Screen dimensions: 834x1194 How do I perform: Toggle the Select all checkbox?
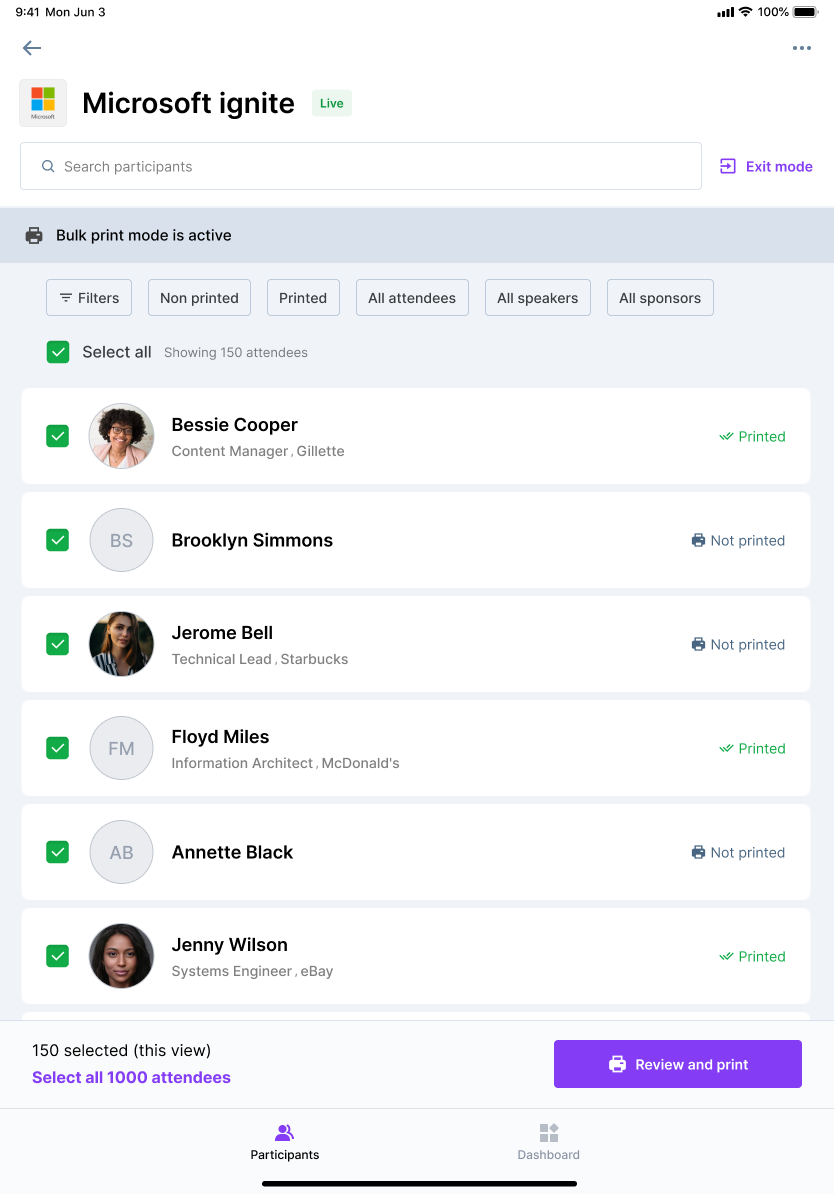pos(58,352)
